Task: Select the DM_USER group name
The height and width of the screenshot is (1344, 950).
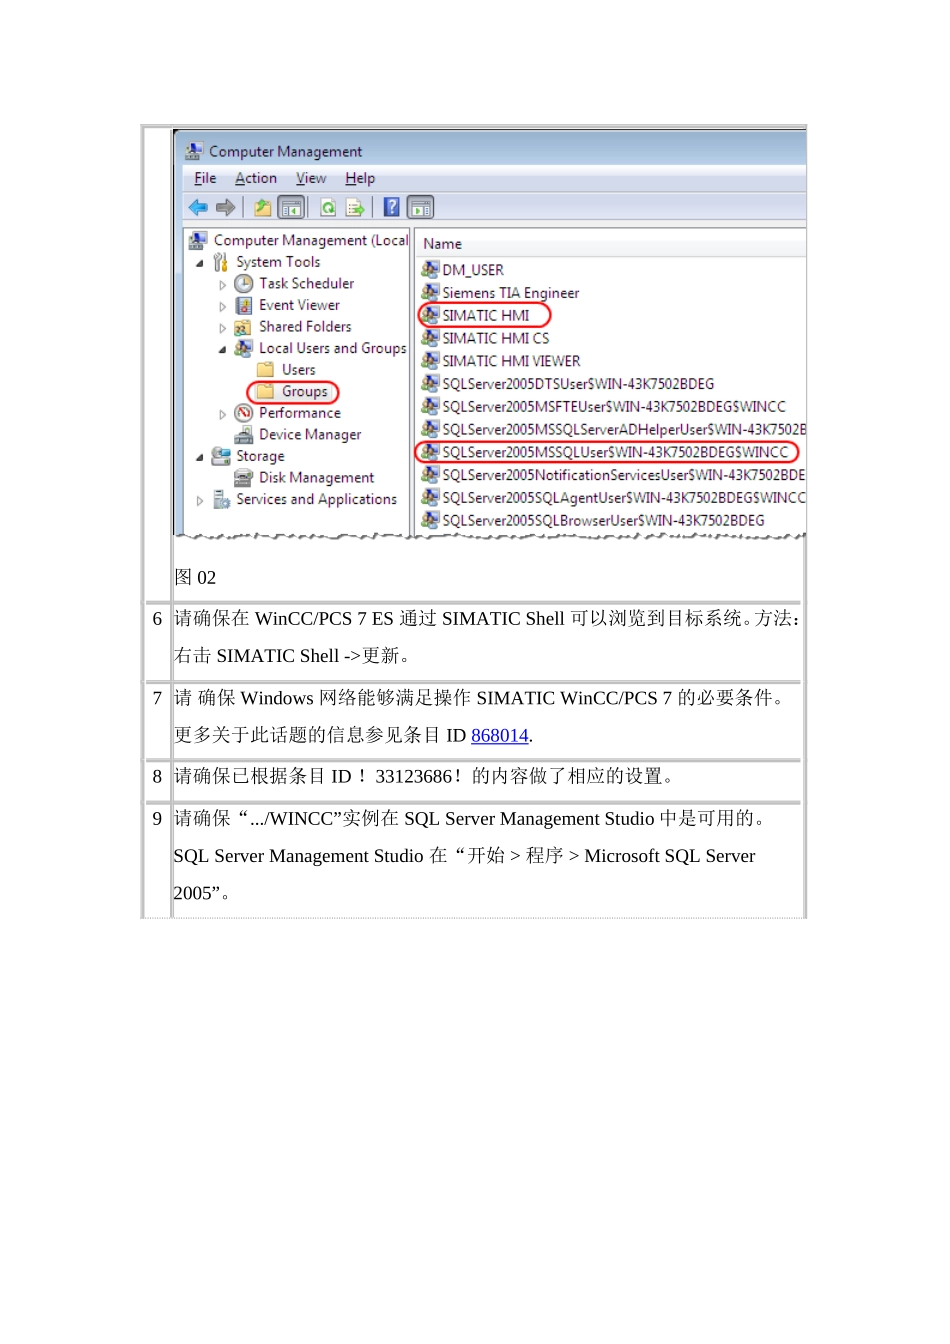Action: (473, 270)
